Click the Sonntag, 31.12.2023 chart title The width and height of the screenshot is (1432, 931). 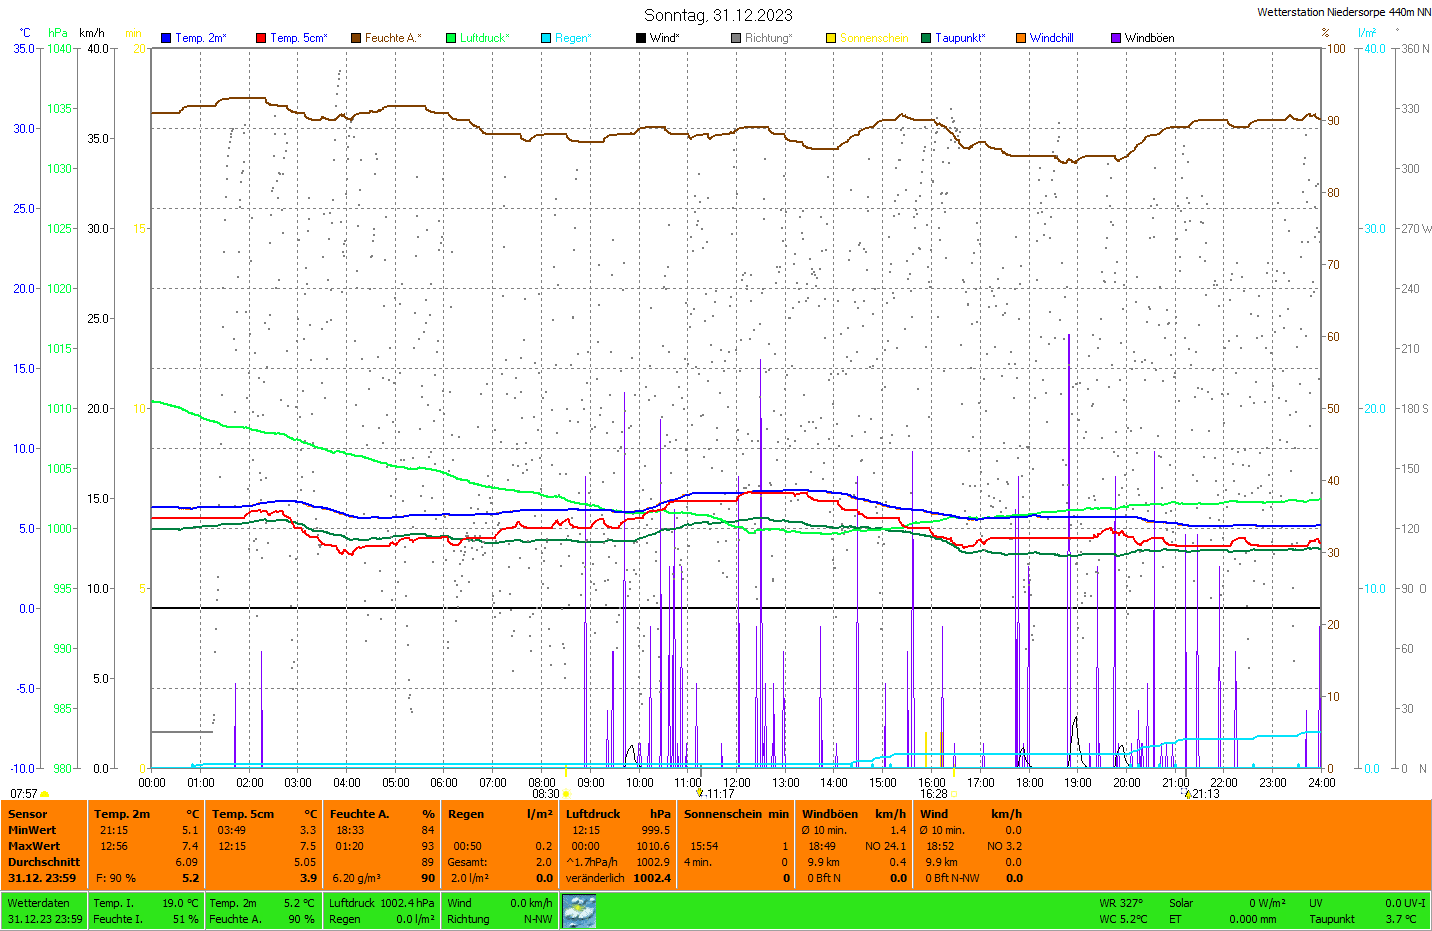718,15
